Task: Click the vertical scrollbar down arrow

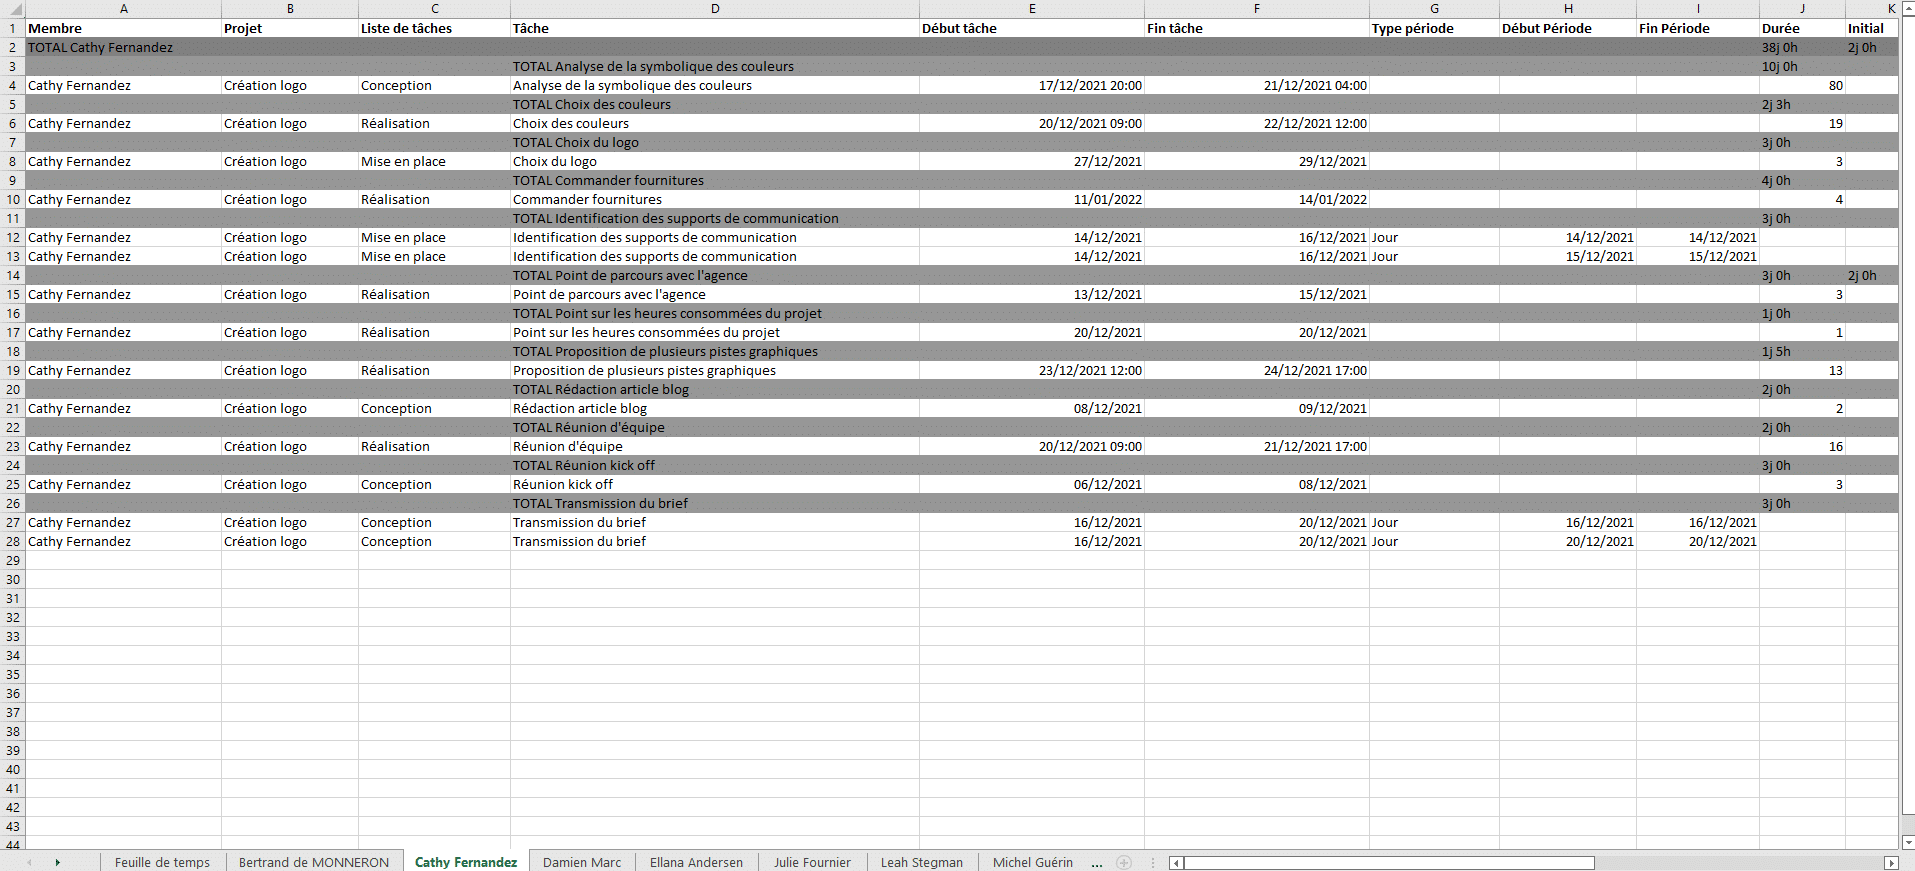Action: [x=1908, y=843]
